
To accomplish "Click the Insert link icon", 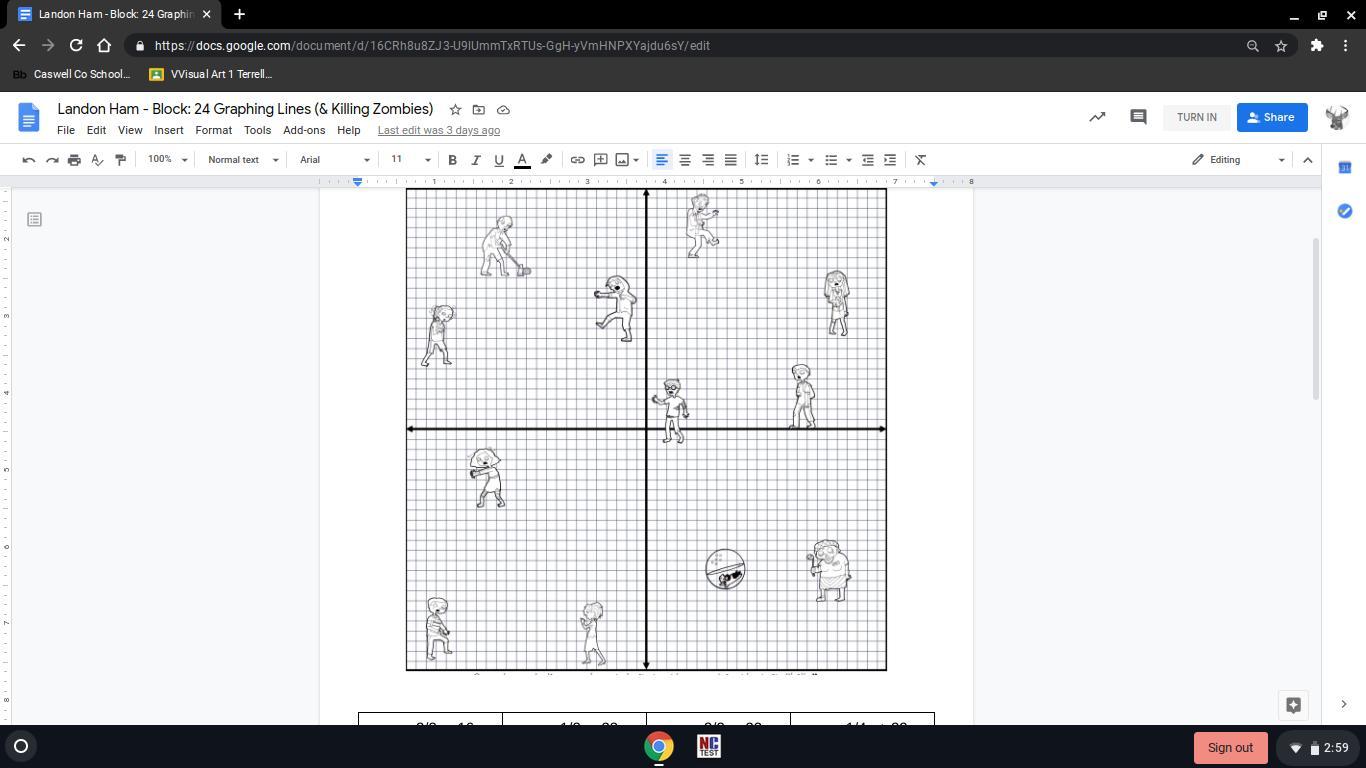I will click(577, 160).
